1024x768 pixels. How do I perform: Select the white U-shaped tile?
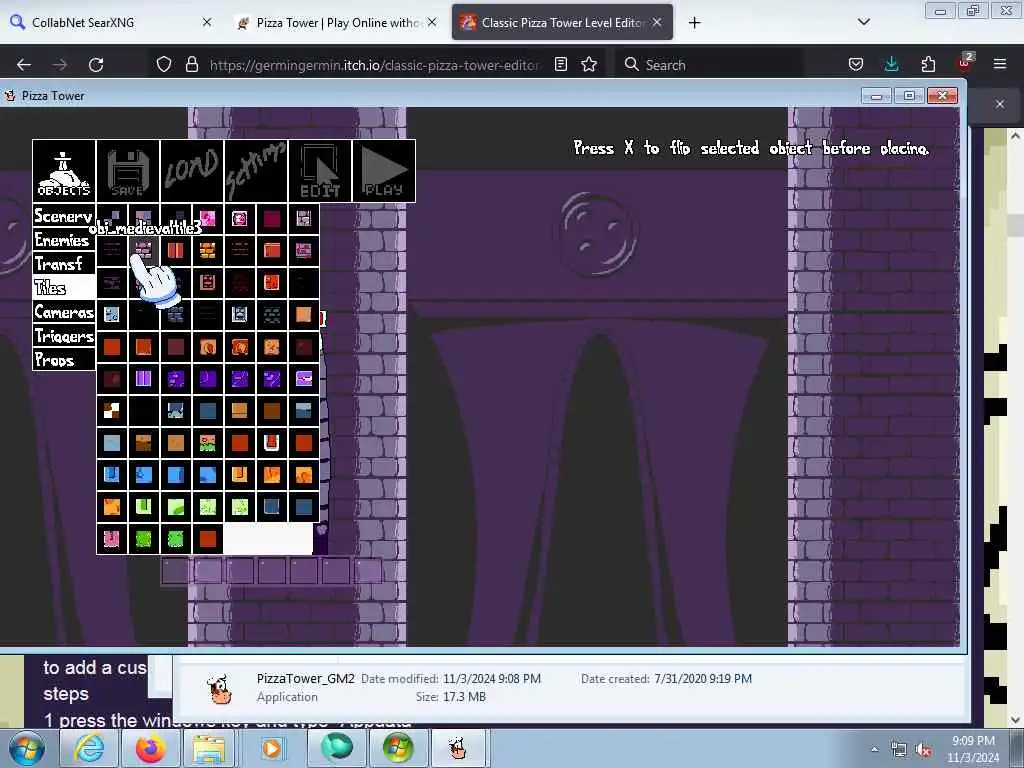point(272,442)
